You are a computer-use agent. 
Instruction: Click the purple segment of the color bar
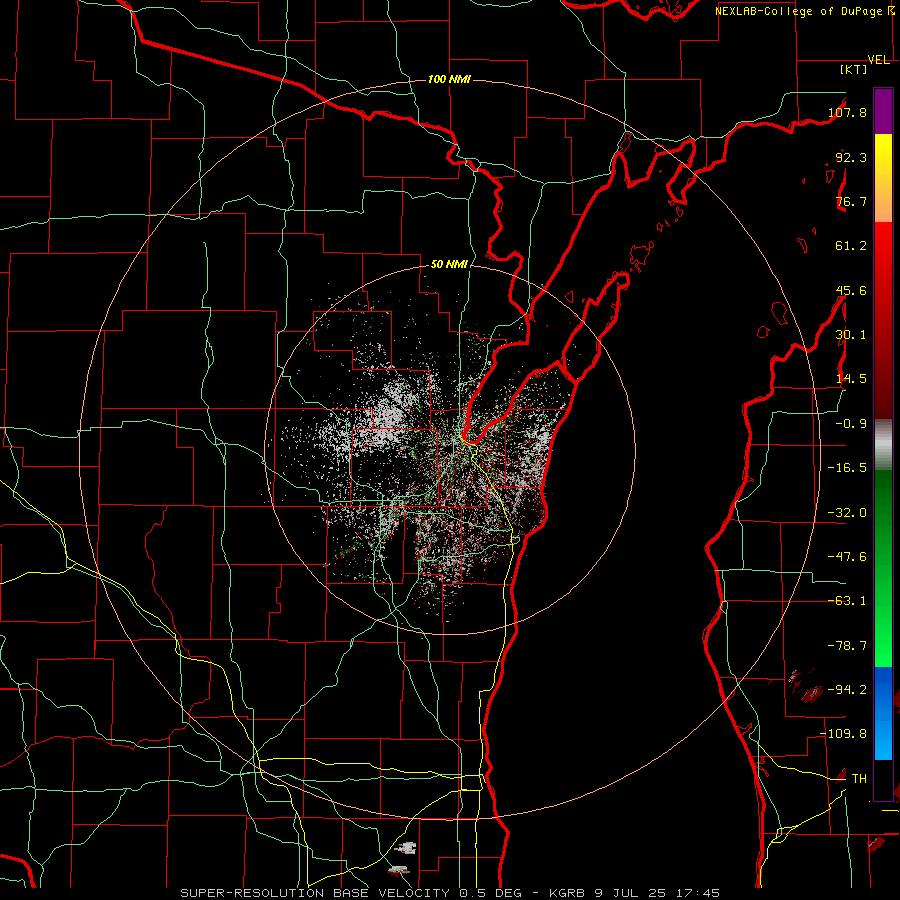tap(883, 111)
